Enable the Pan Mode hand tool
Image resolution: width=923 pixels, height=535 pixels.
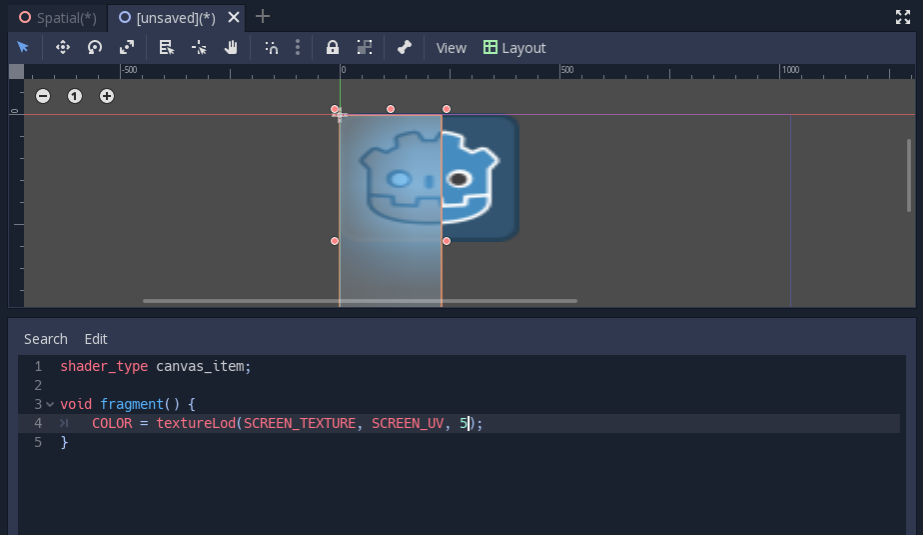(x=231, y=47)
